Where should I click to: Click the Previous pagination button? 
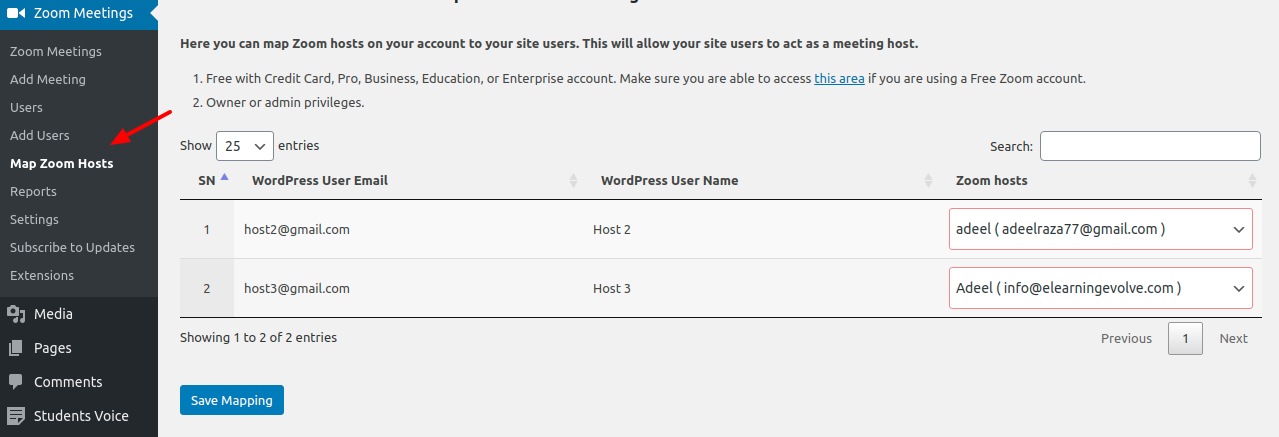coord(1126,338)
